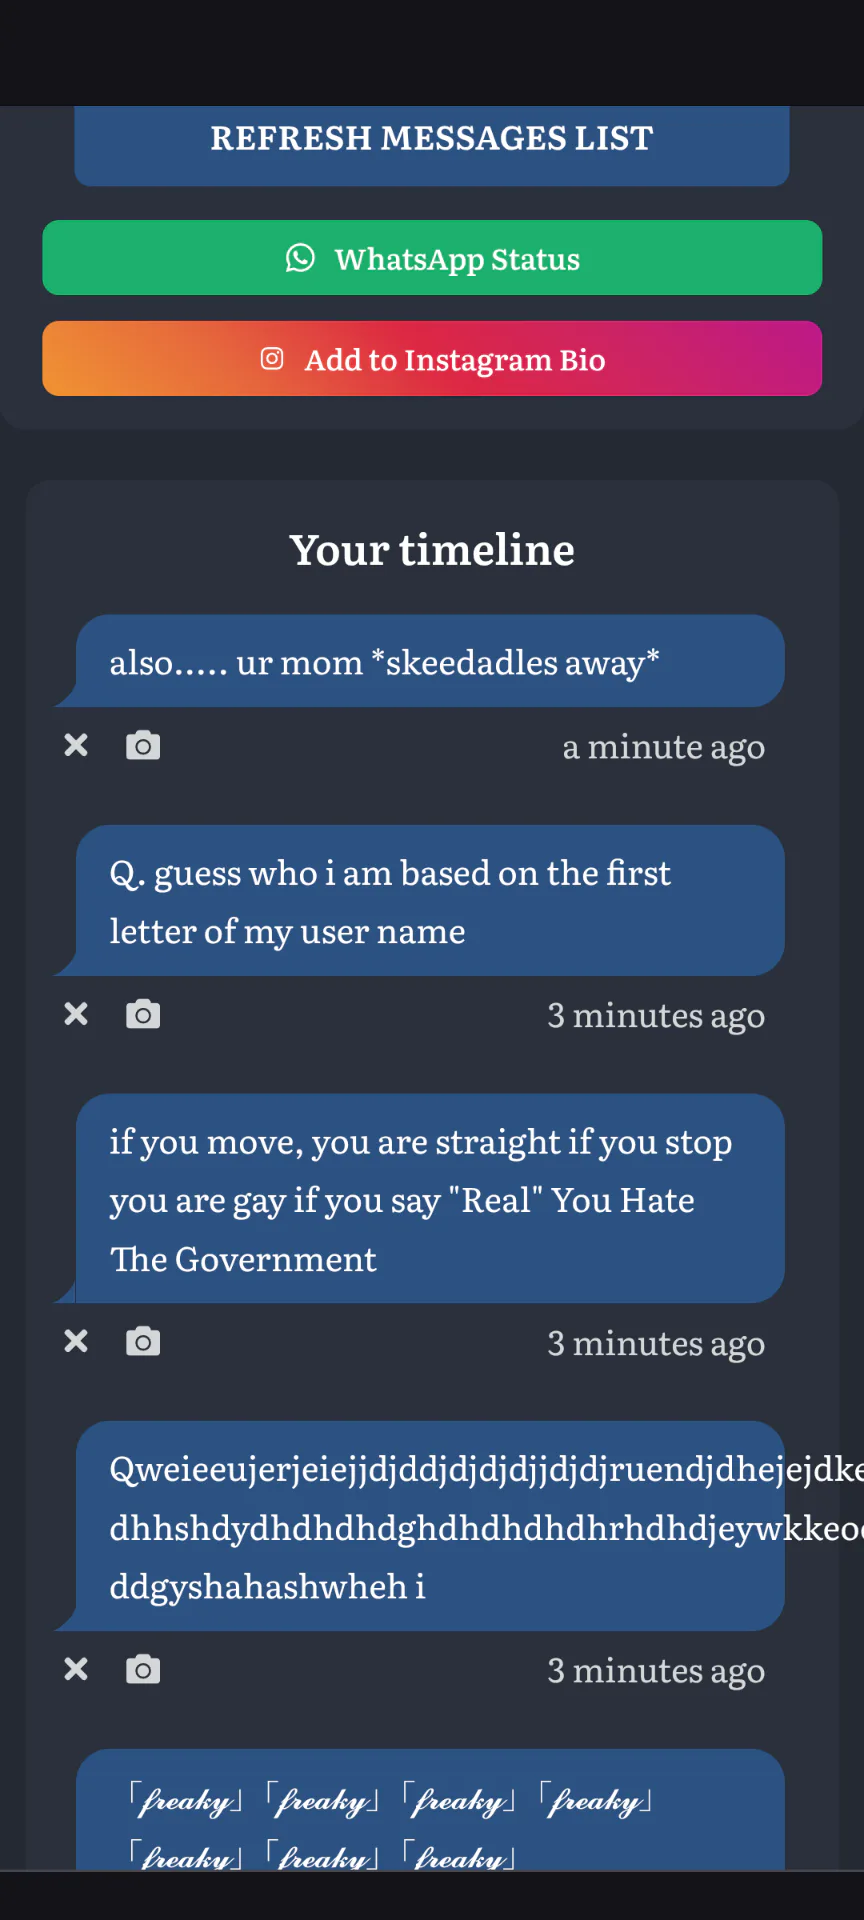
Task: Share via the WhatsApp Status button
Action: (432, 258)
